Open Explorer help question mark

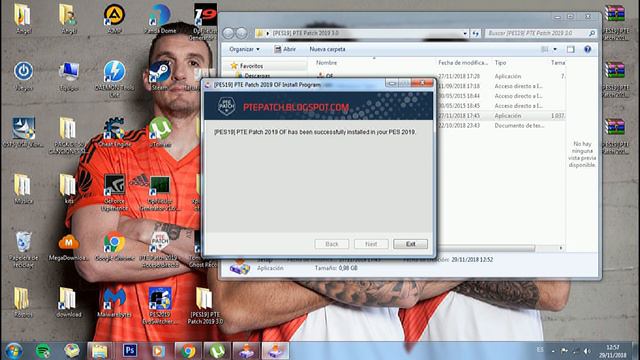pos(587,49)
